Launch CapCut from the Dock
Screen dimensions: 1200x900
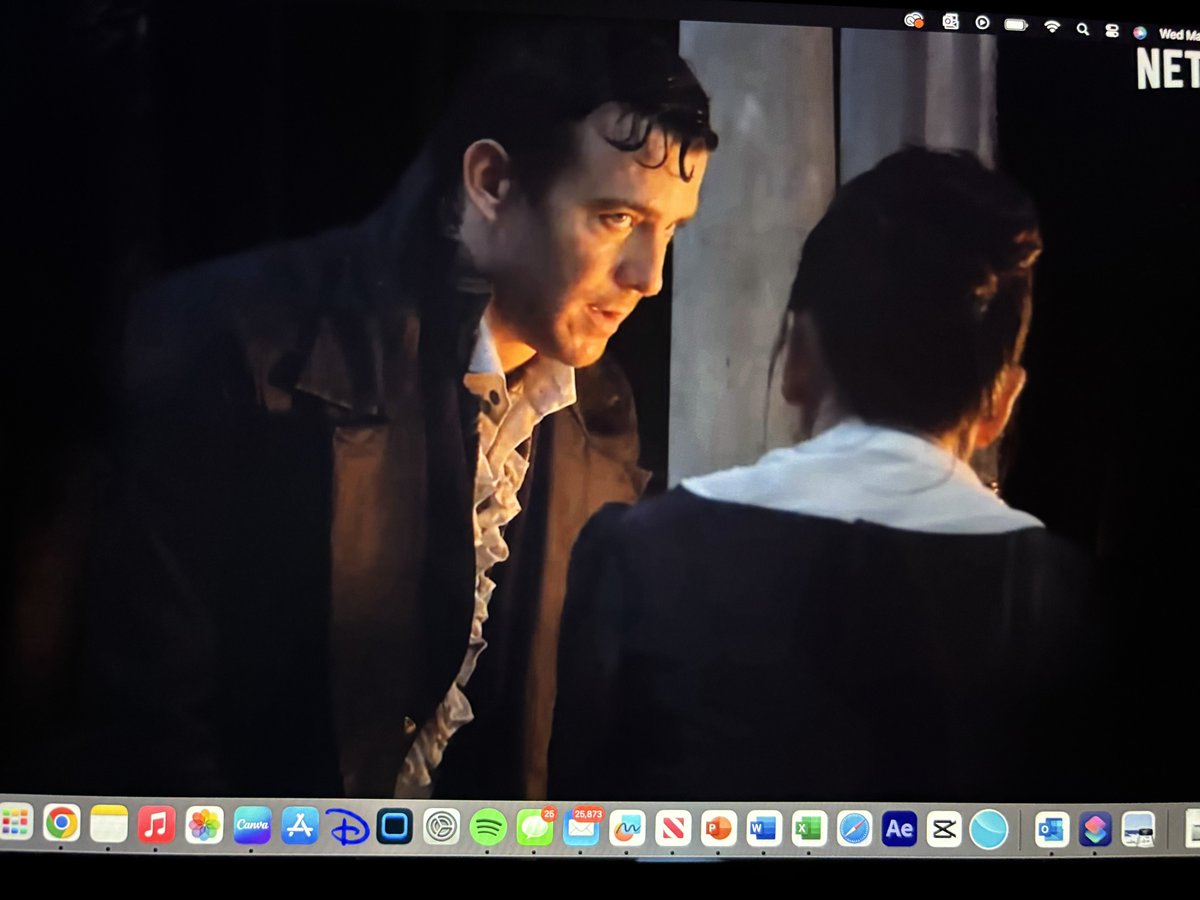944,829
